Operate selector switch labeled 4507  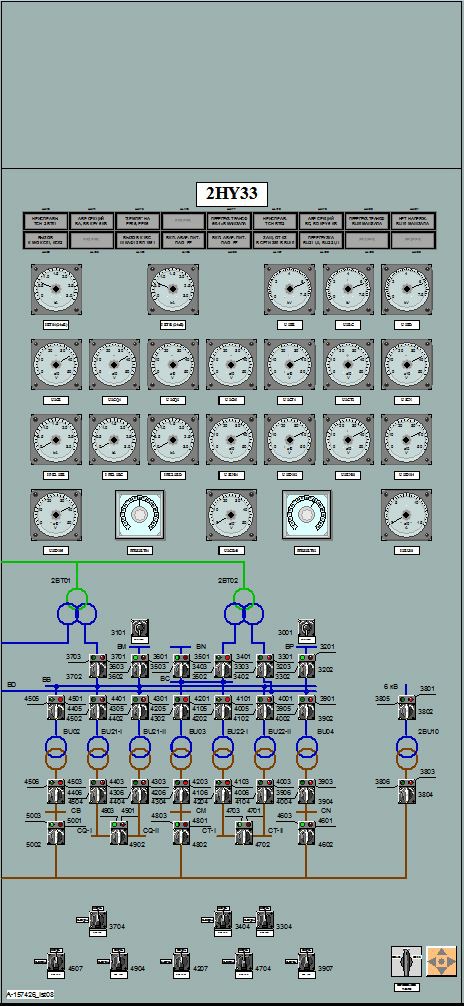[x=56, y=960]
